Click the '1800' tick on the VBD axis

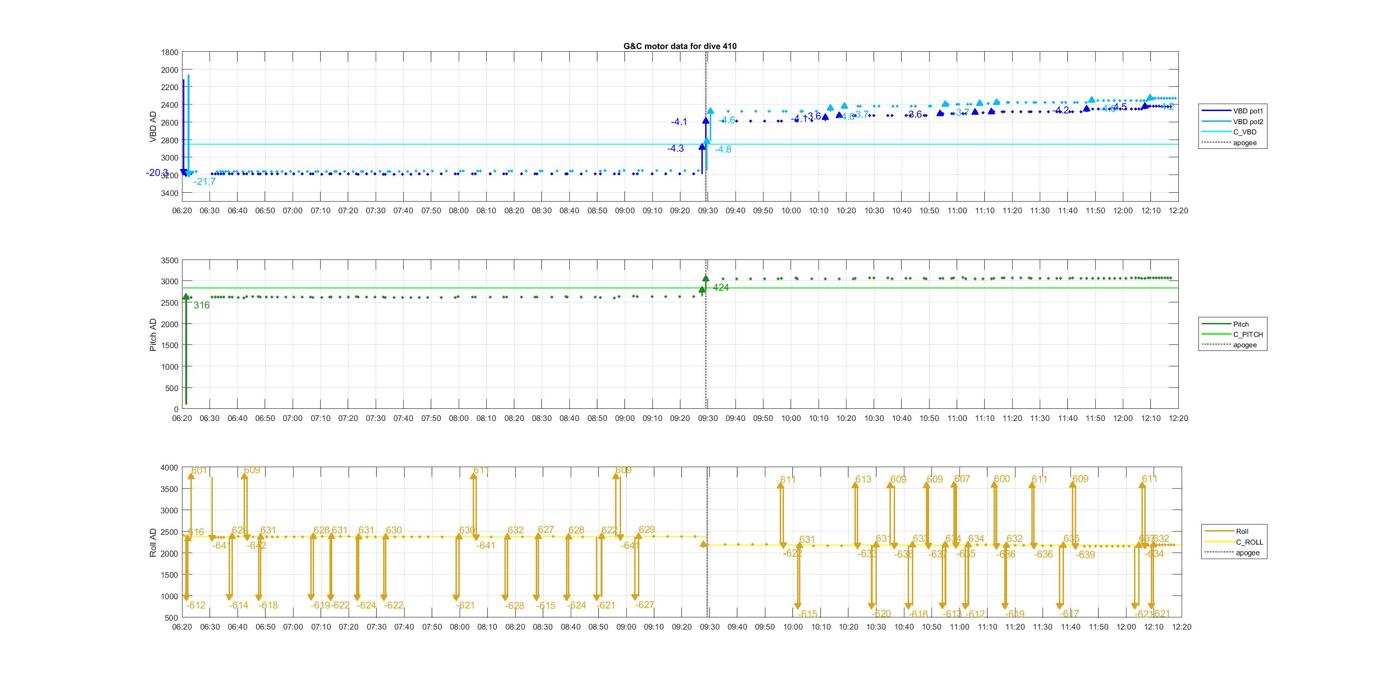point(170,52)
